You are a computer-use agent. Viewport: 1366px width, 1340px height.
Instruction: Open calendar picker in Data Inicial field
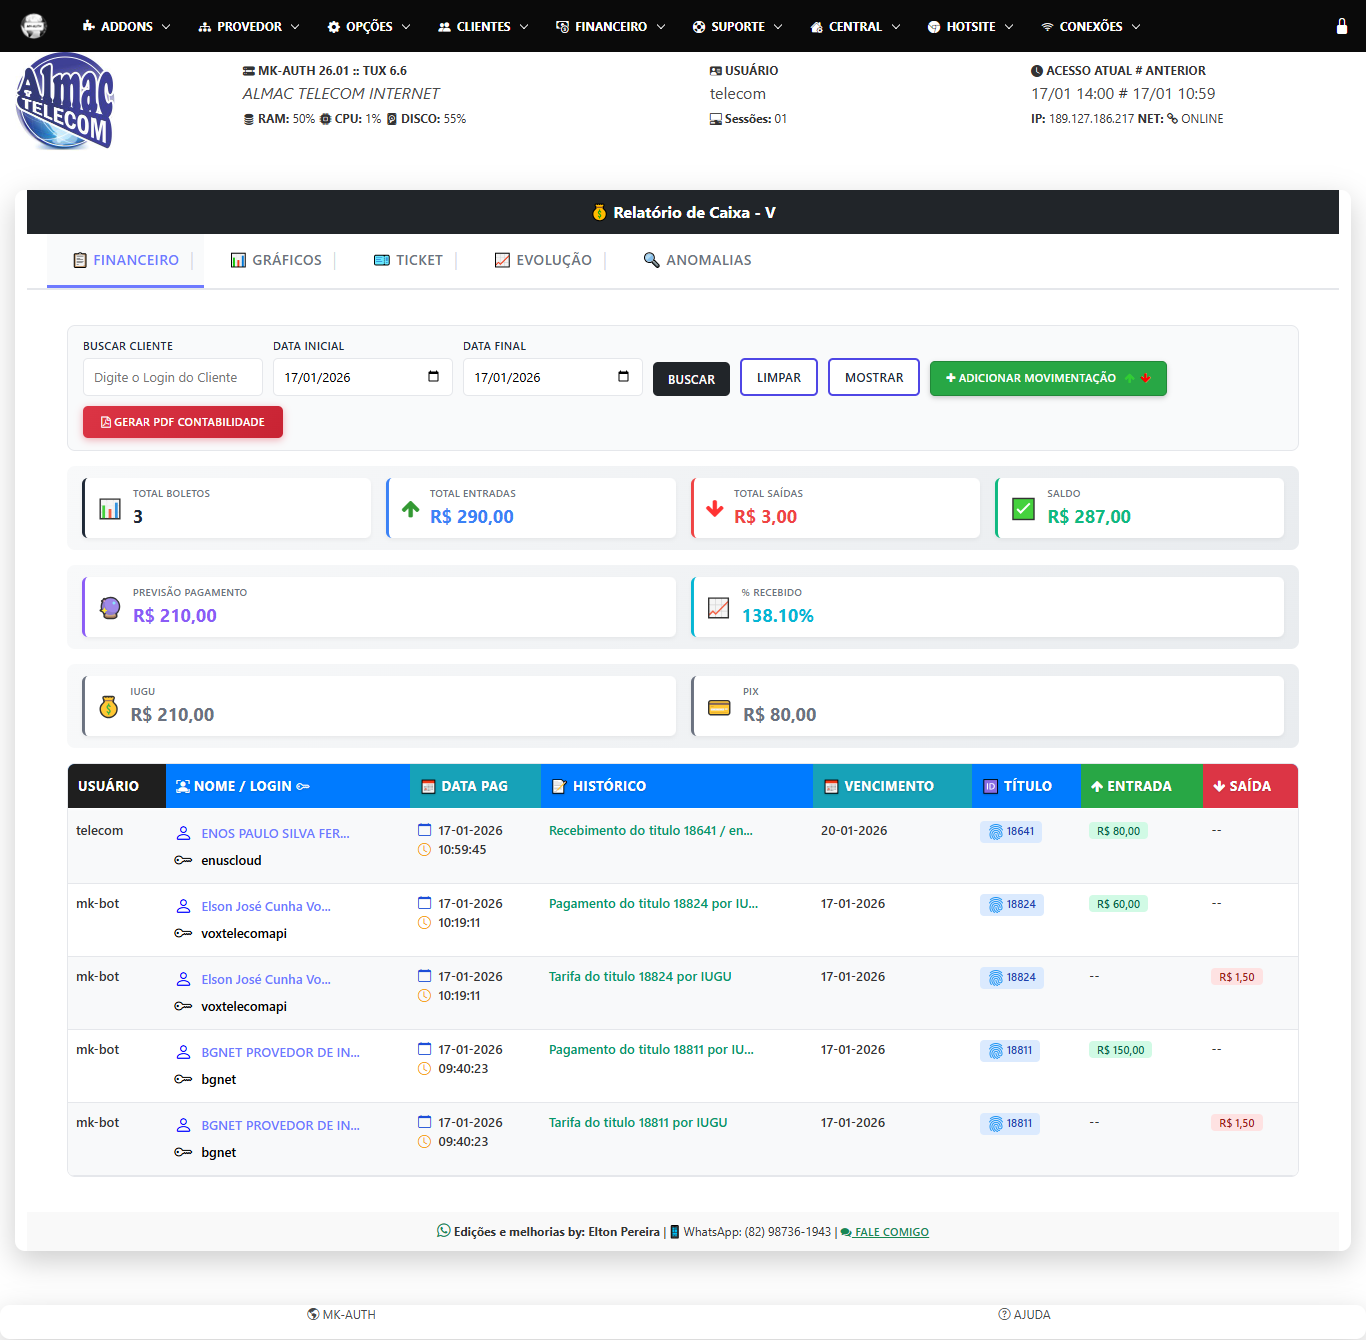433,377
